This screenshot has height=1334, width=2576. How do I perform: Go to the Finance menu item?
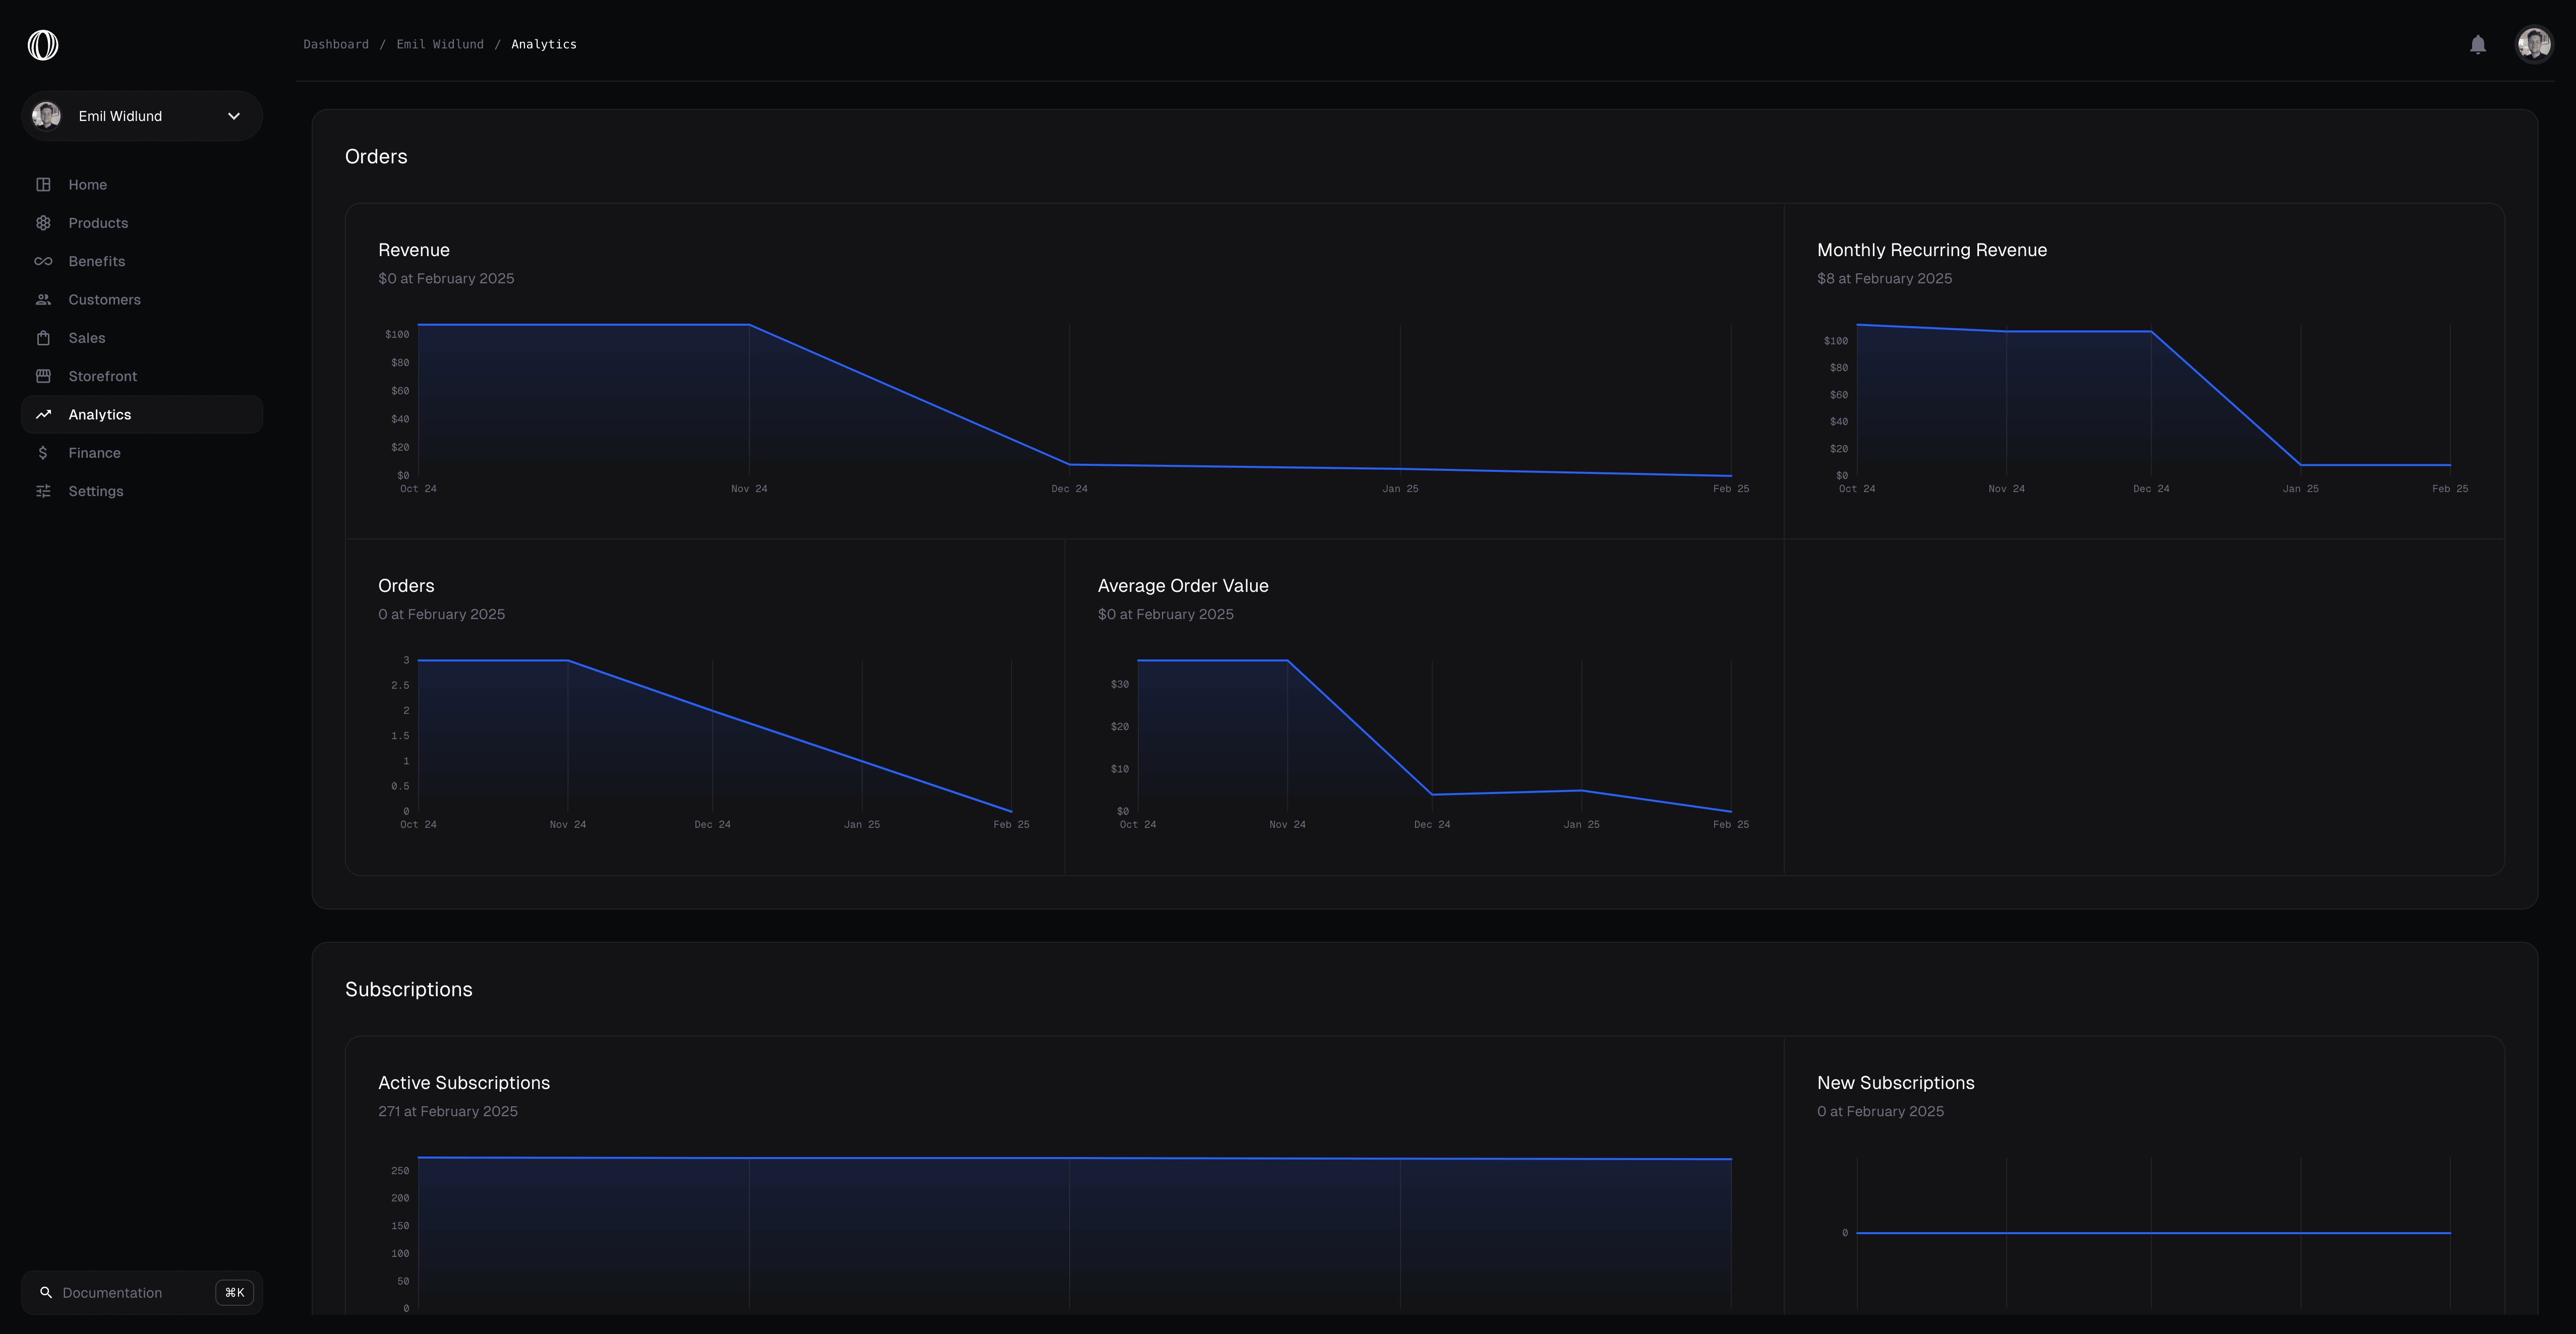tap(94, 453)
